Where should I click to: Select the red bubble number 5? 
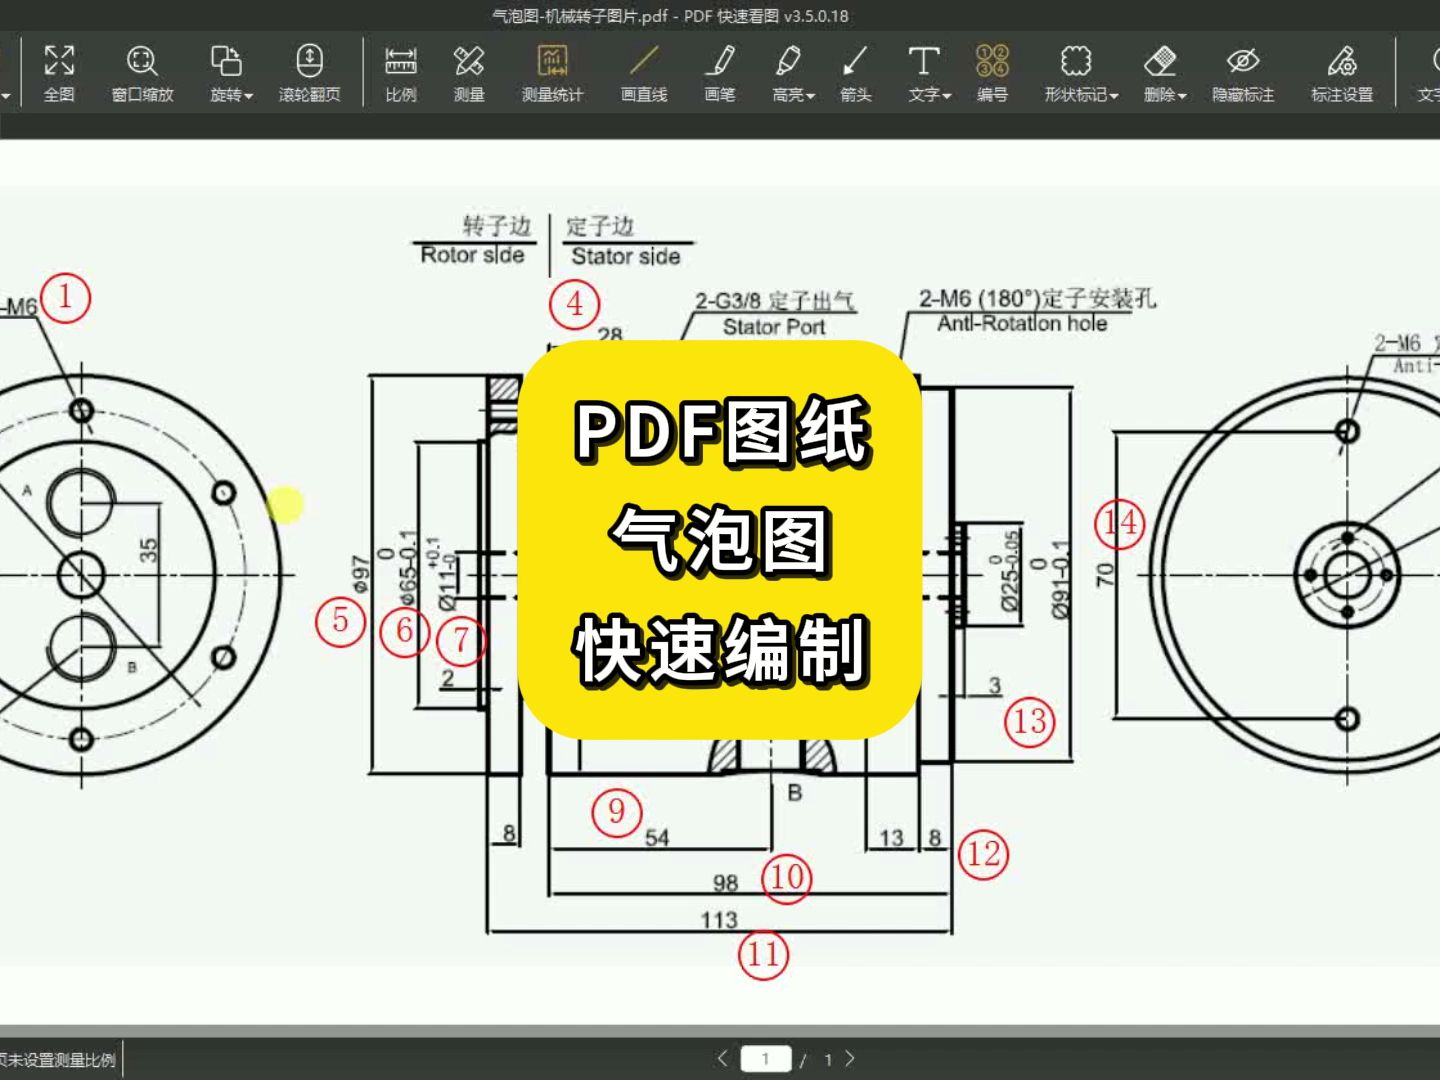[340, 621]
